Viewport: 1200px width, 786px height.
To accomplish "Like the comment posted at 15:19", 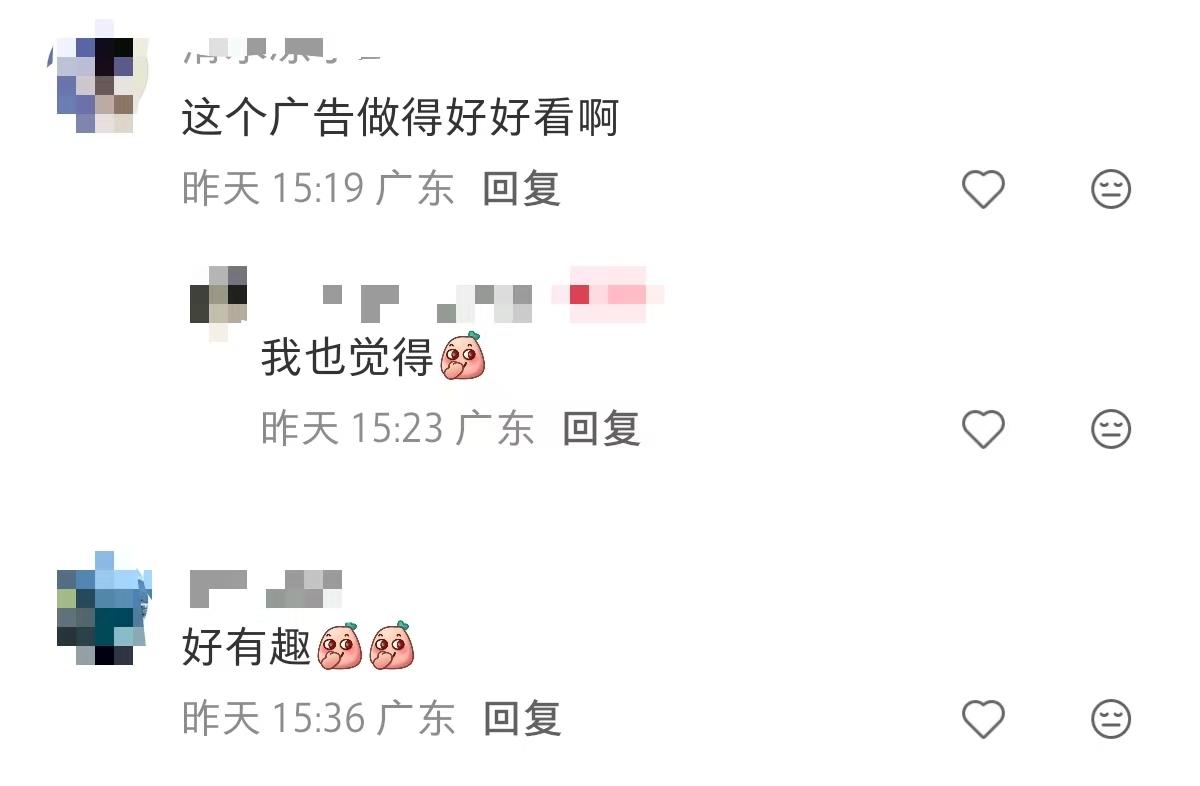I will tap(983, 189).
